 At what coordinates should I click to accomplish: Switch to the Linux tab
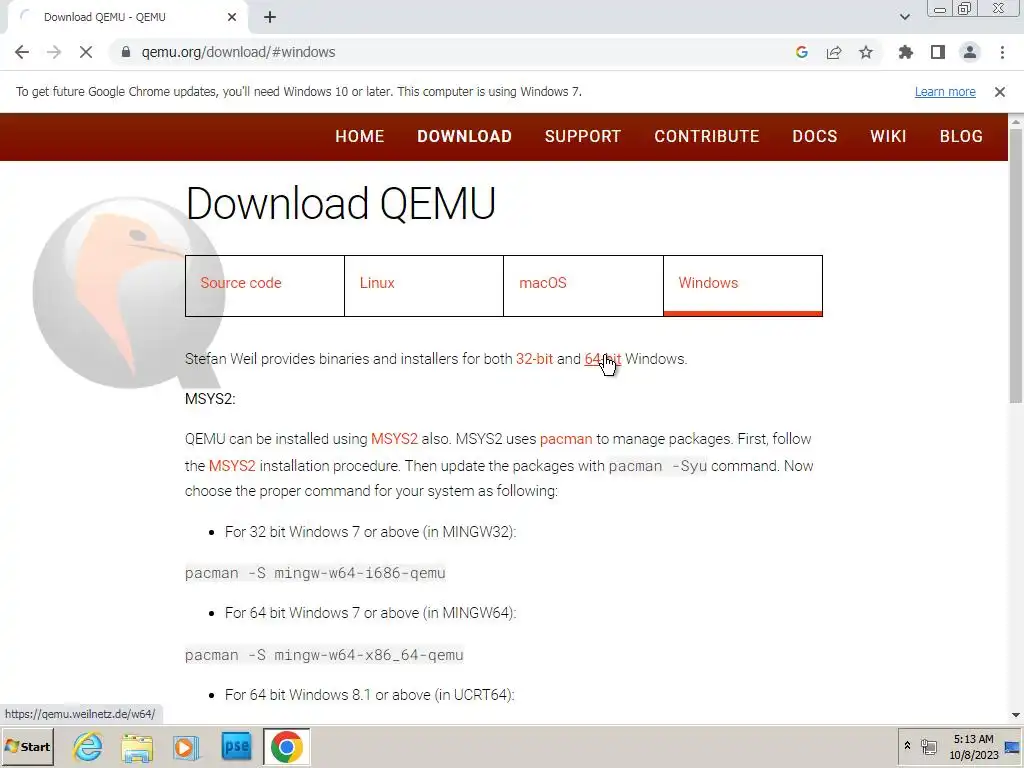(424, 286)
